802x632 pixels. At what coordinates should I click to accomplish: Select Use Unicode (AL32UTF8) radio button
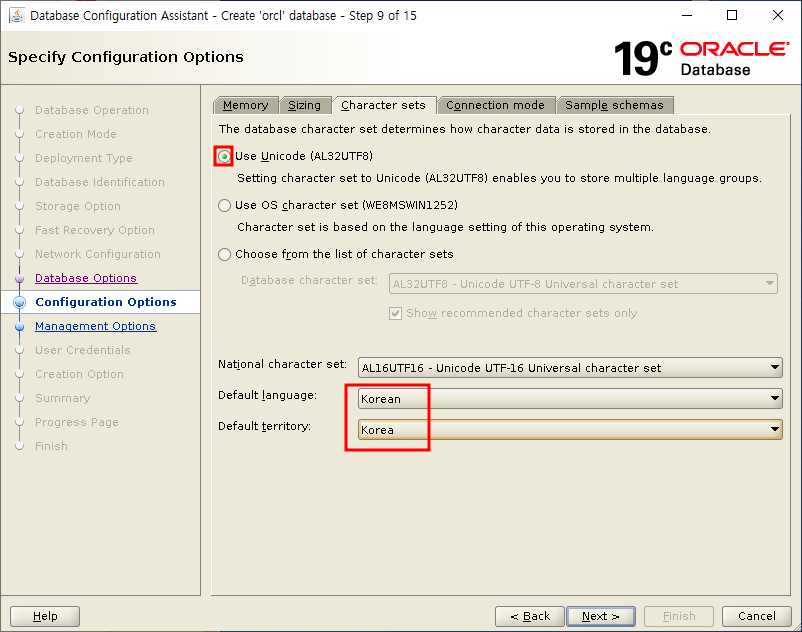[224, 156]
